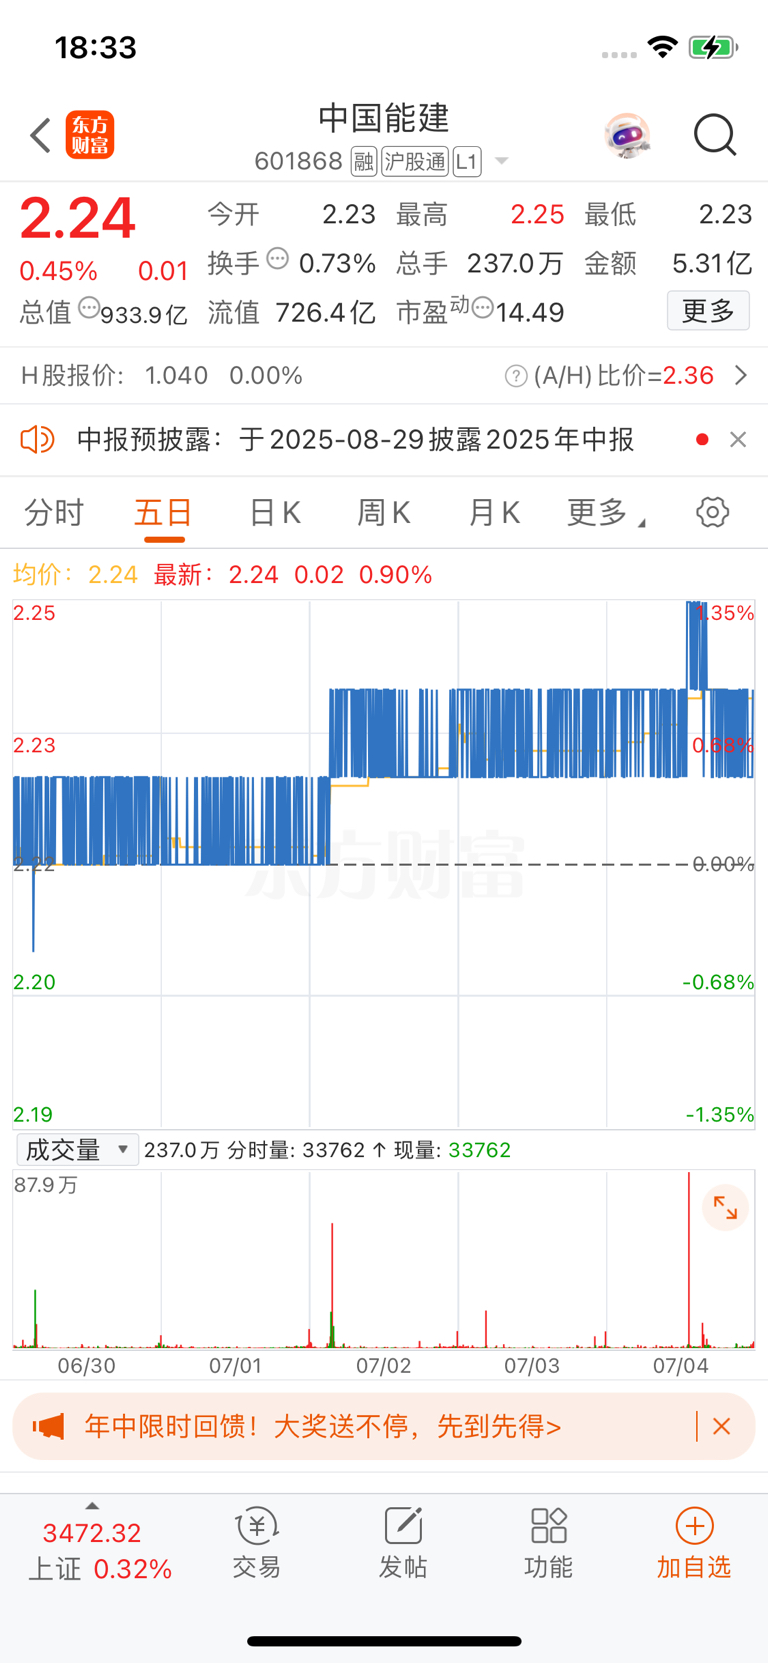Open the 年中限时回馈 promo banner
The image size is (768, 1663).
384,1426
